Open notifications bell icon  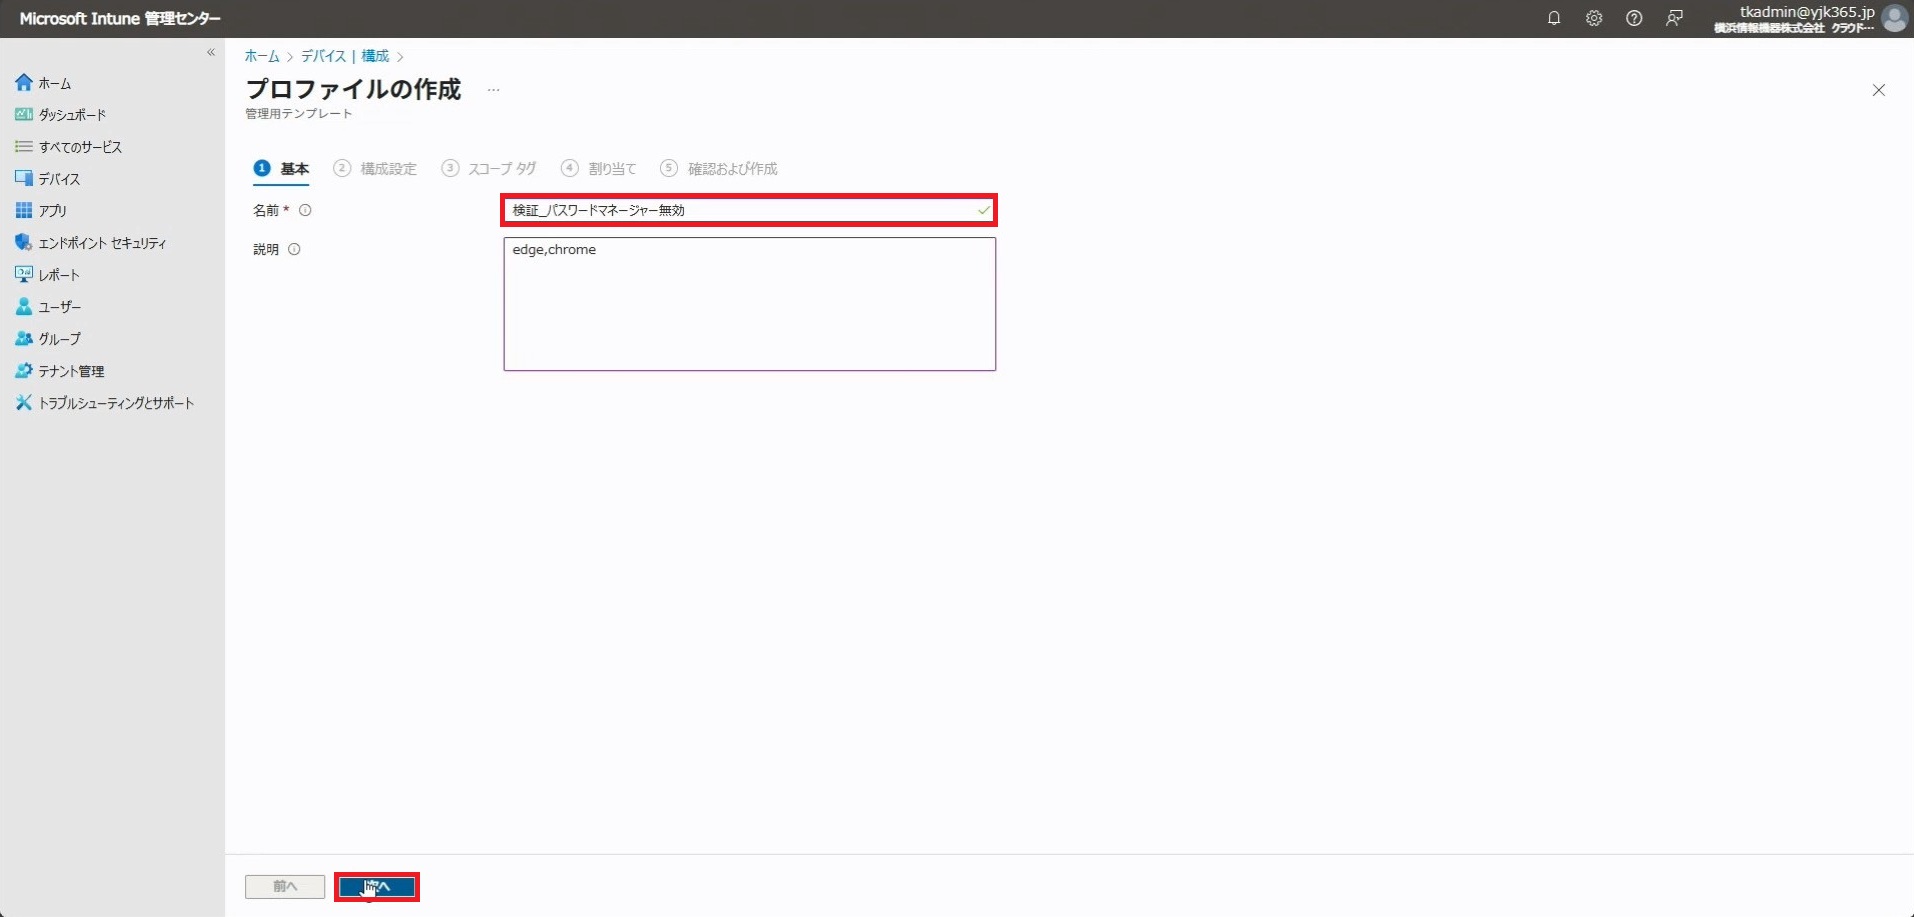point(1553,18)
